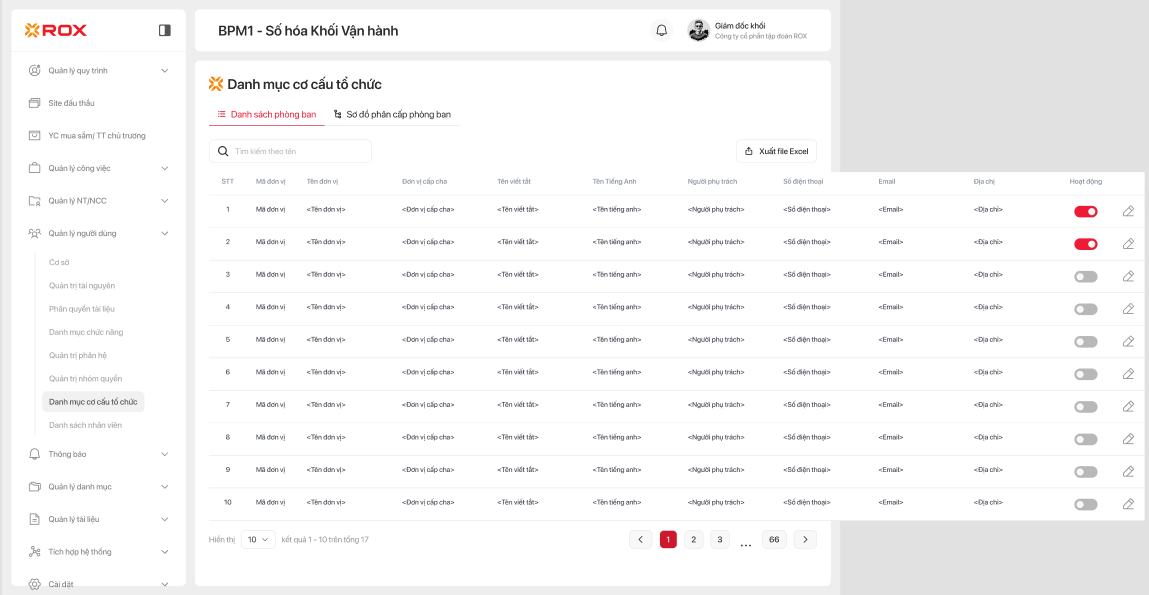The height and width of the screenshot is (595, 1149).
Task: Open Danh sách nhân viên in sidebar
Action: click(x=85, y=425)
